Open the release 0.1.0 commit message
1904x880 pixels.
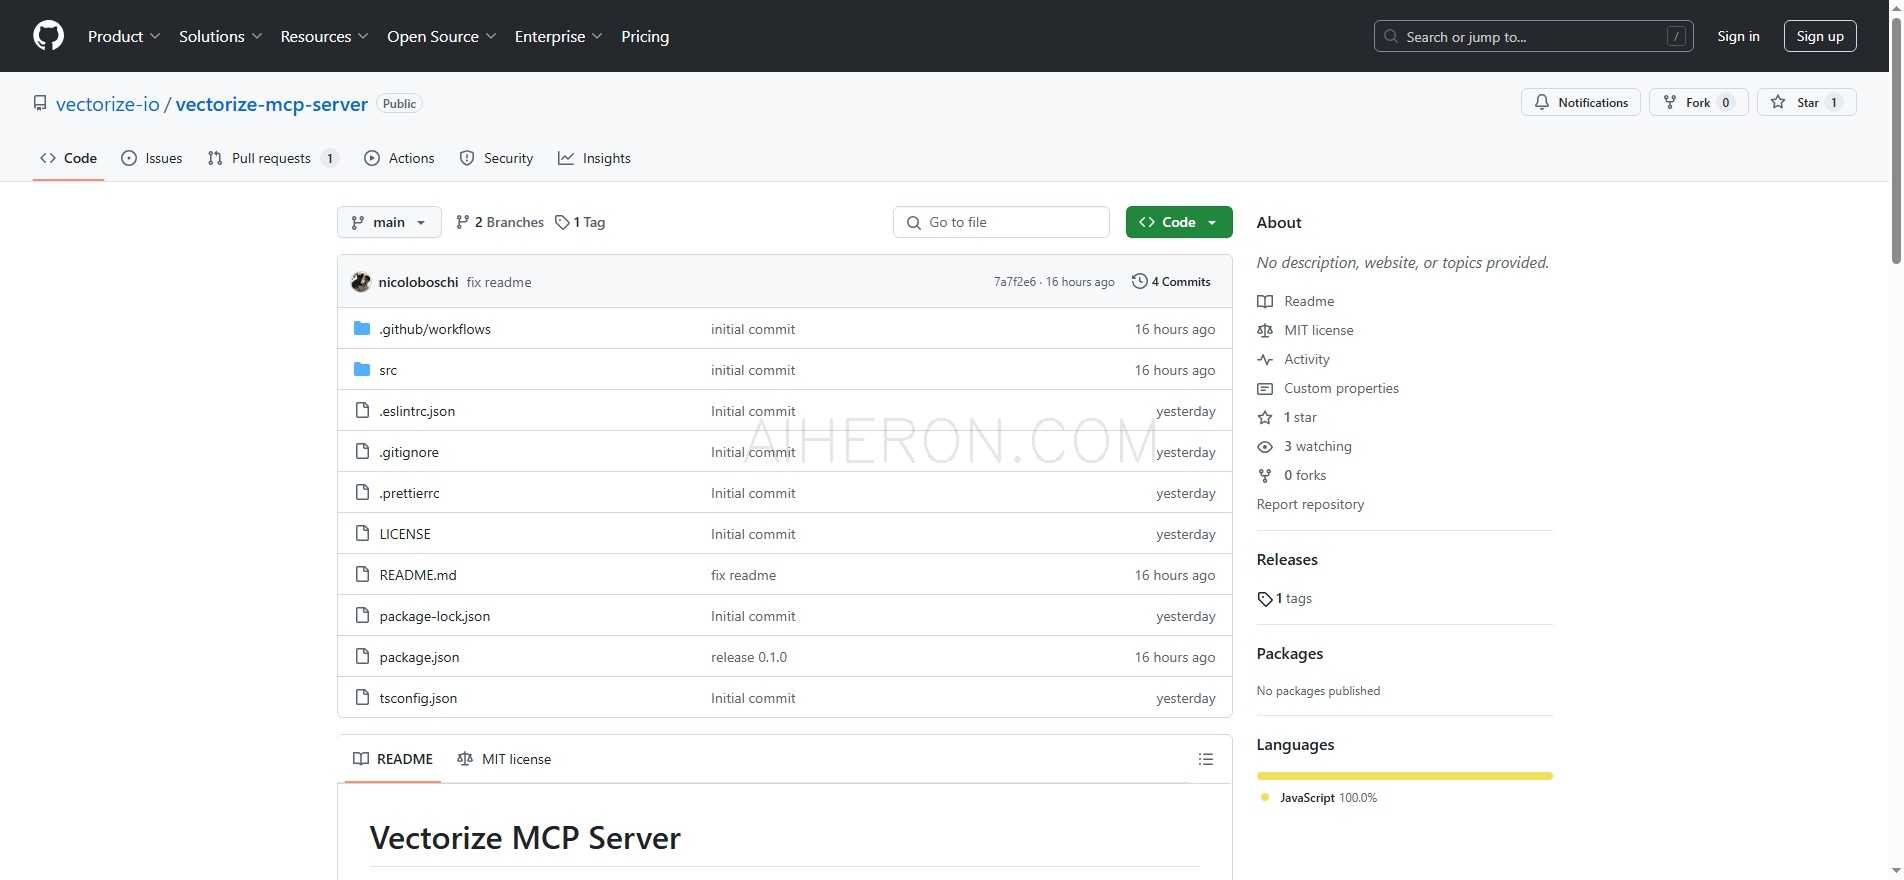[749, 657]
